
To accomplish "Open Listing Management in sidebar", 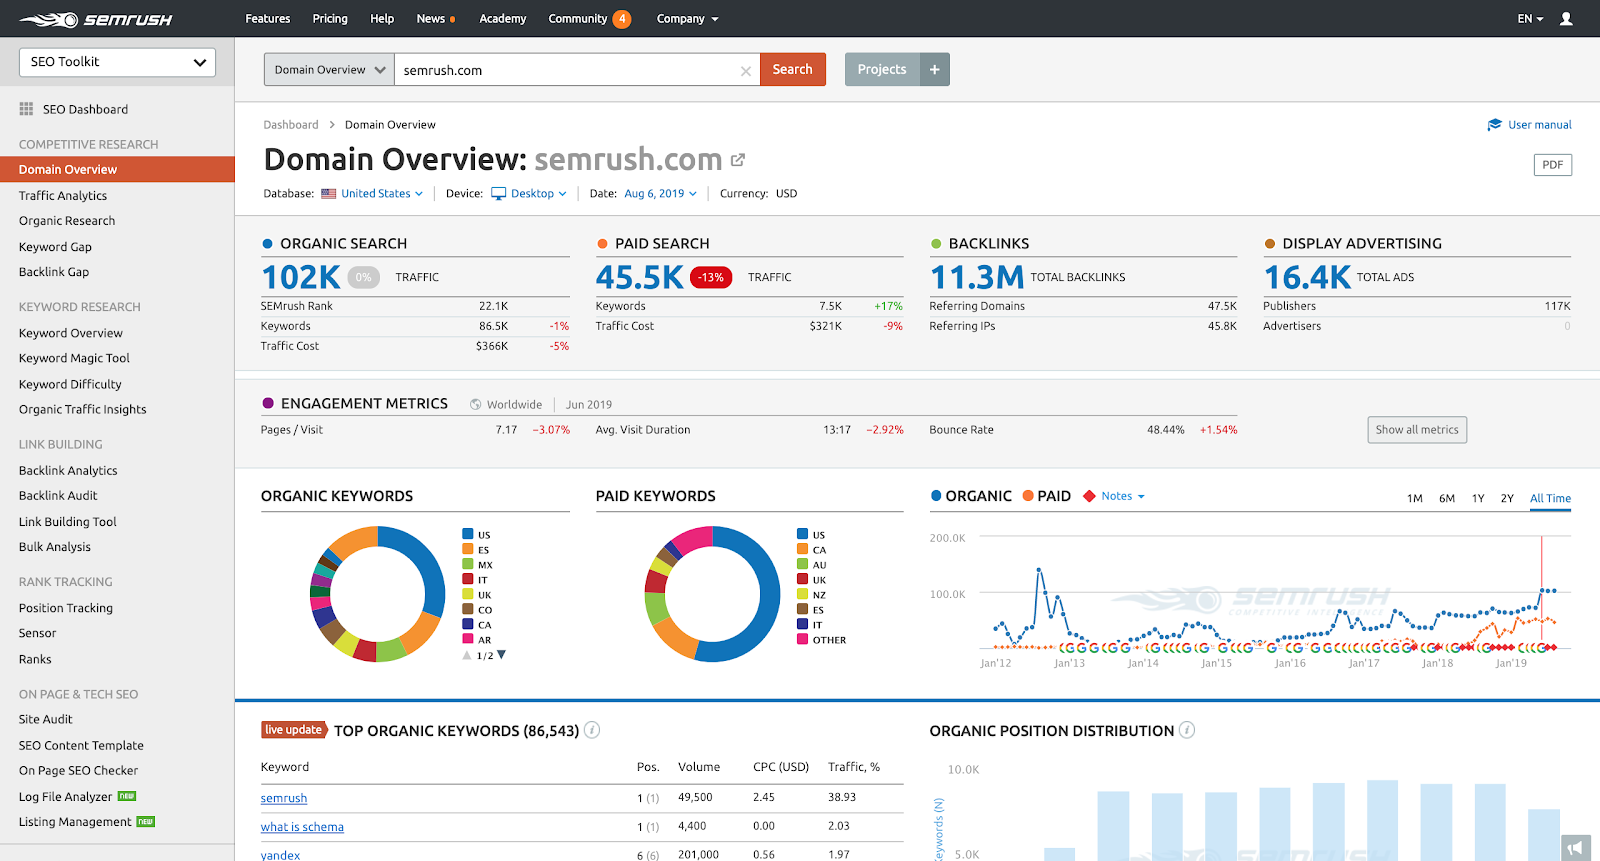I will [x=75, y=822].
